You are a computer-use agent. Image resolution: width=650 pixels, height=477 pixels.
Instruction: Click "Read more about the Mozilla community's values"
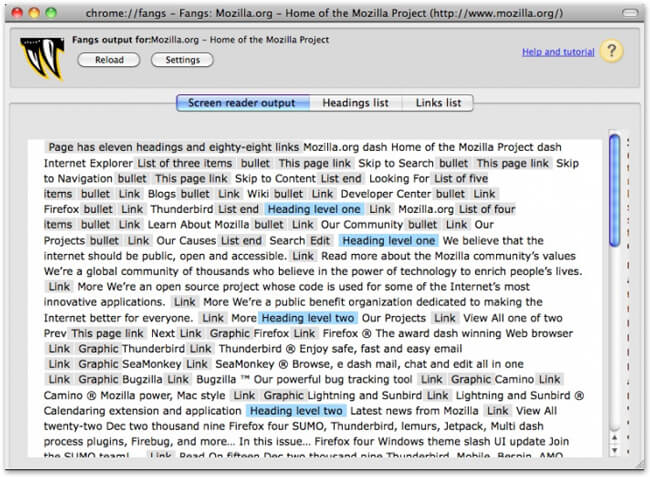pyautogui.click(x=449, y=256)
